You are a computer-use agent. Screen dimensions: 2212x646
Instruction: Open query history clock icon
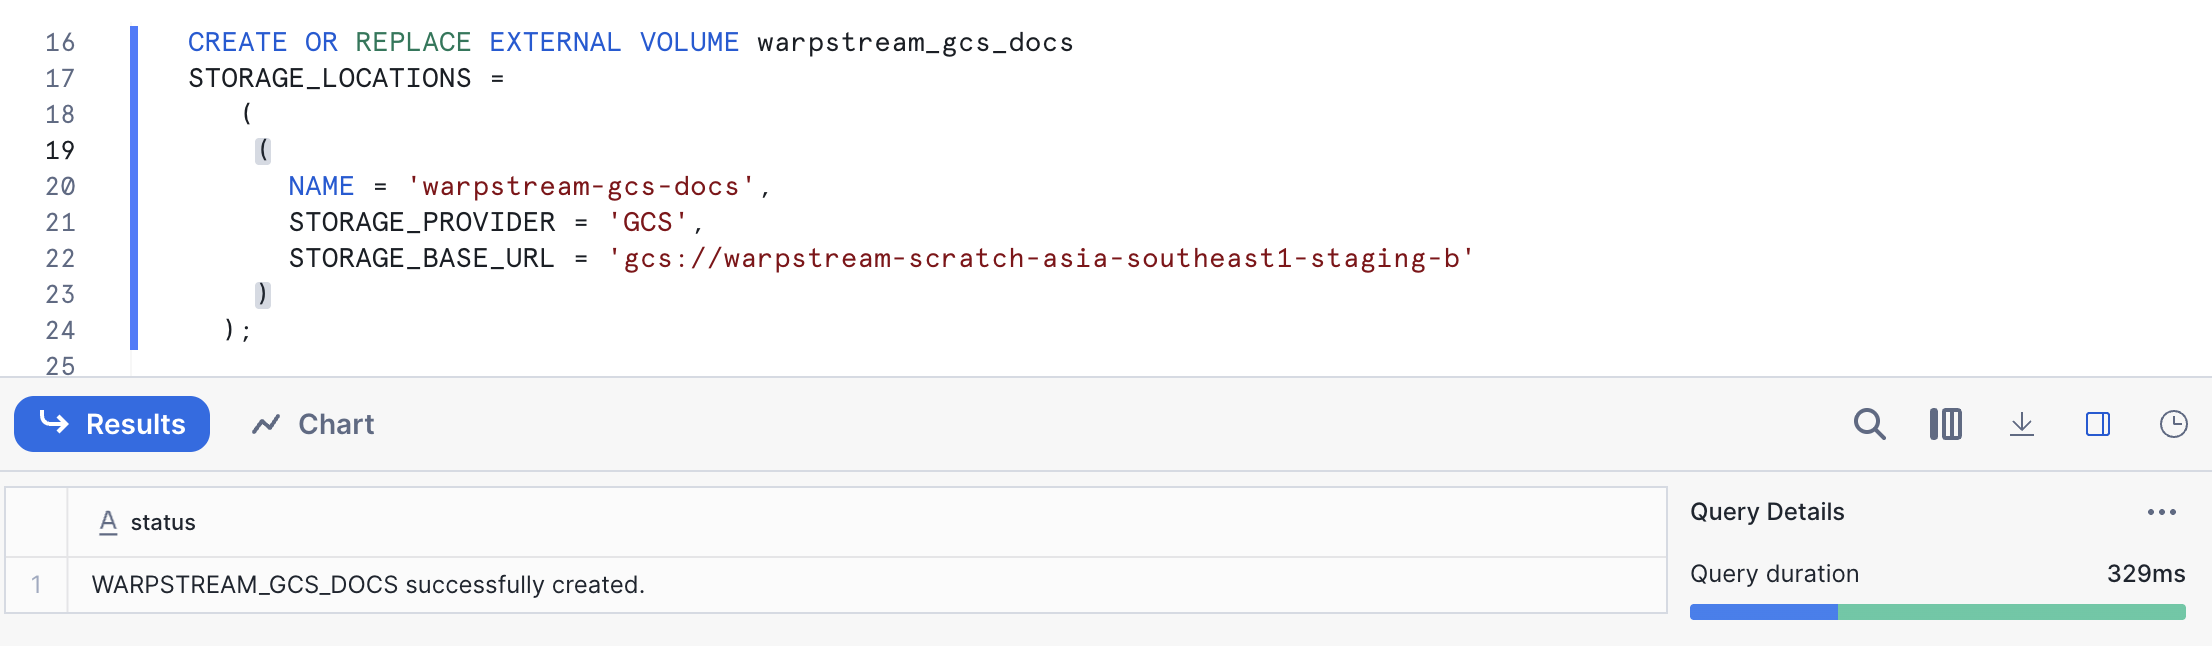pyautogui.click(x=2173, y=424)
